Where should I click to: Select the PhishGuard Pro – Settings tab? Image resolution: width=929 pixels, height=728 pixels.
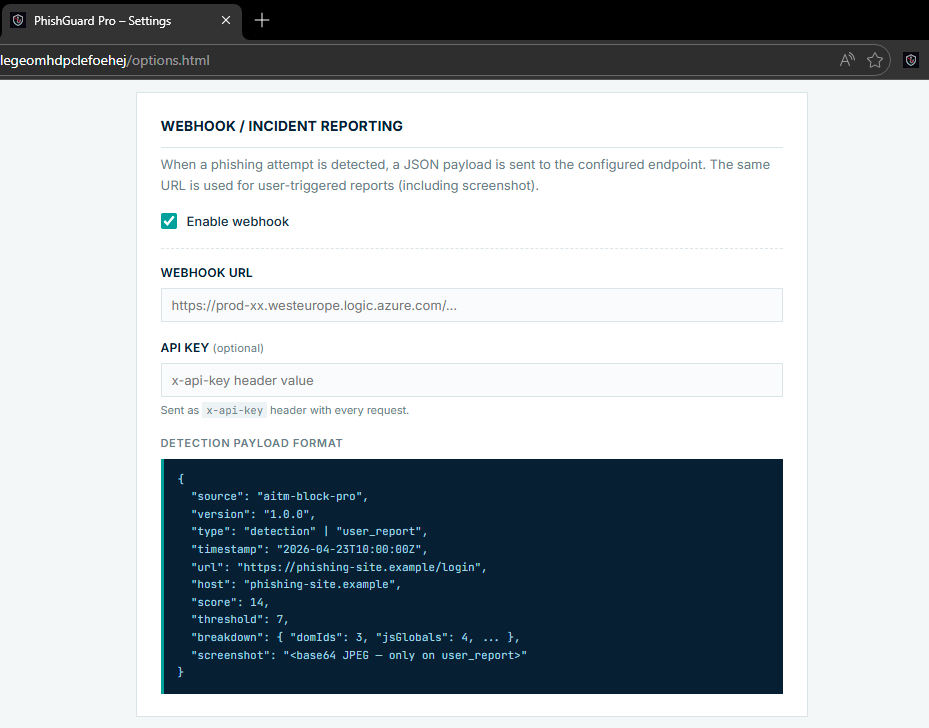click(x=120, y=21)
